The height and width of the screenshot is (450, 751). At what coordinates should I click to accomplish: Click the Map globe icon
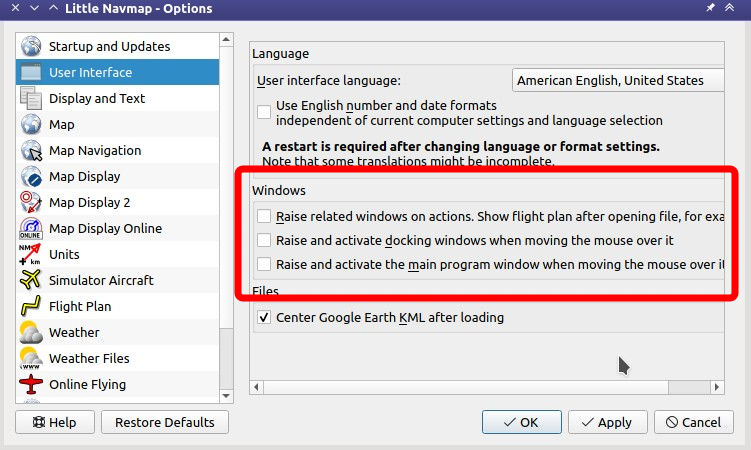pos(31,124)
